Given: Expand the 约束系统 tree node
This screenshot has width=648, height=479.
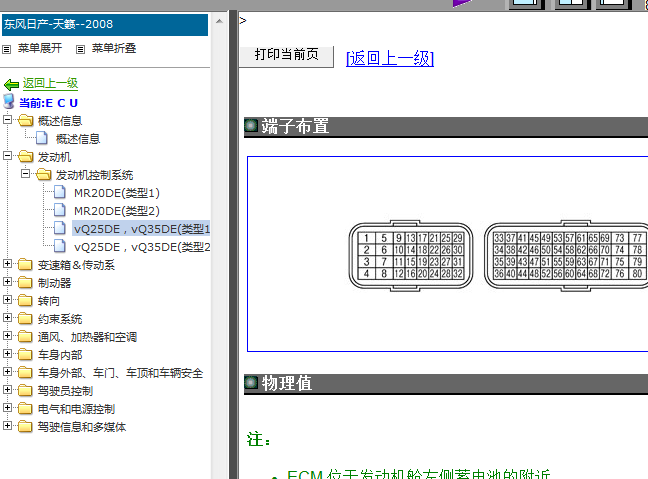Looking at the screenshot, I should point(7,317).
